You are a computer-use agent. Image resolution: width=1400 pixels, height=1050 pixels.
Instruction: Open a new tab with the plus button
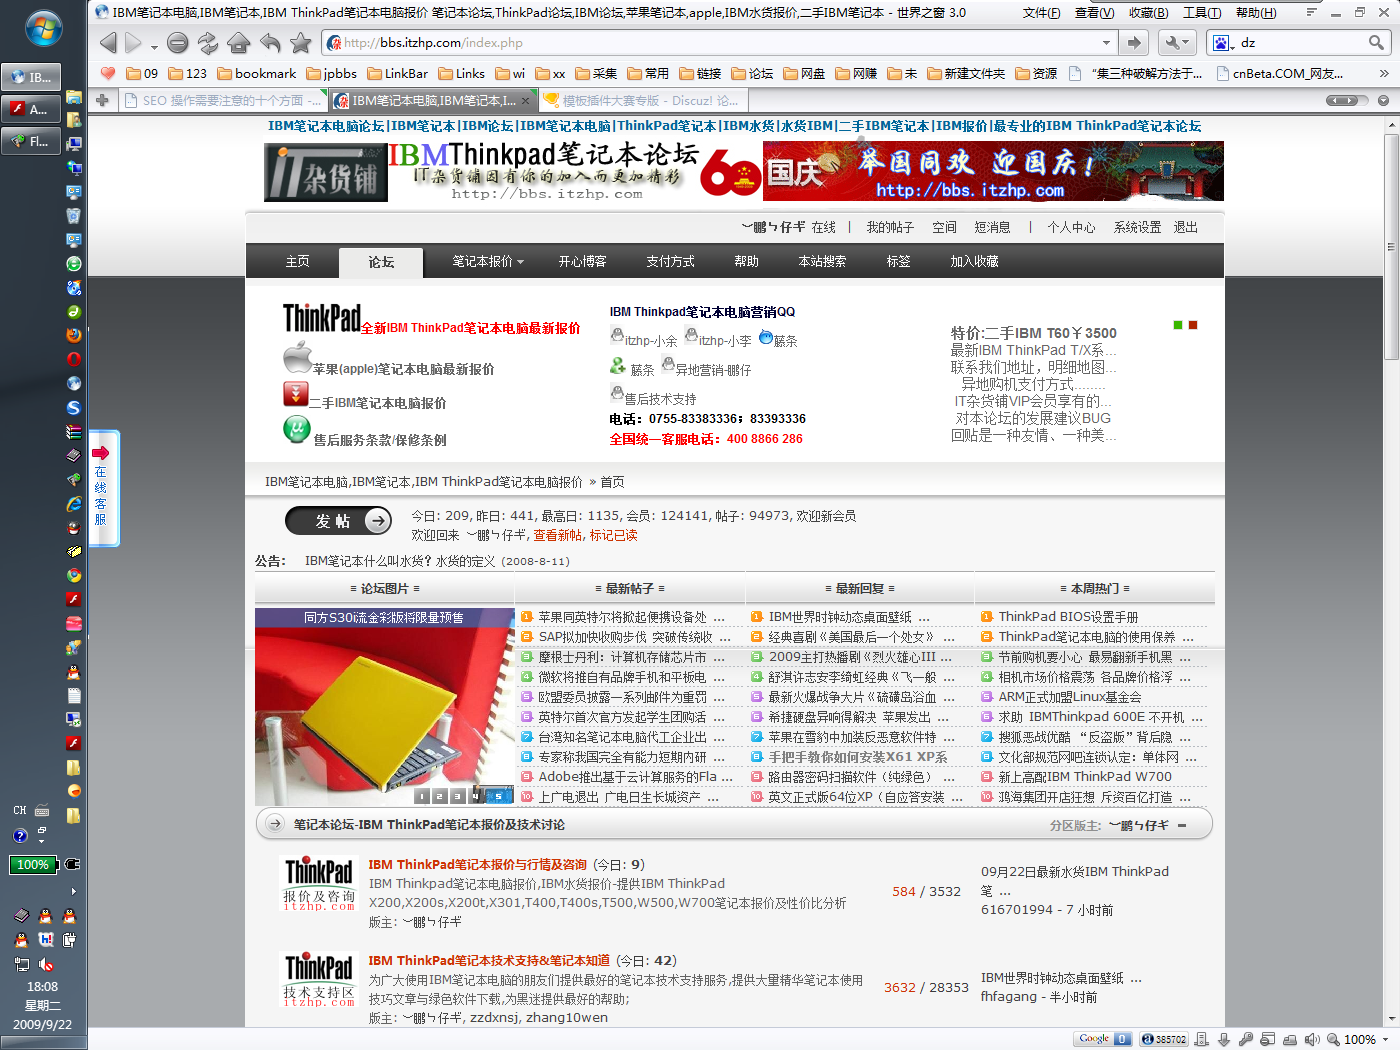point(102,100)
